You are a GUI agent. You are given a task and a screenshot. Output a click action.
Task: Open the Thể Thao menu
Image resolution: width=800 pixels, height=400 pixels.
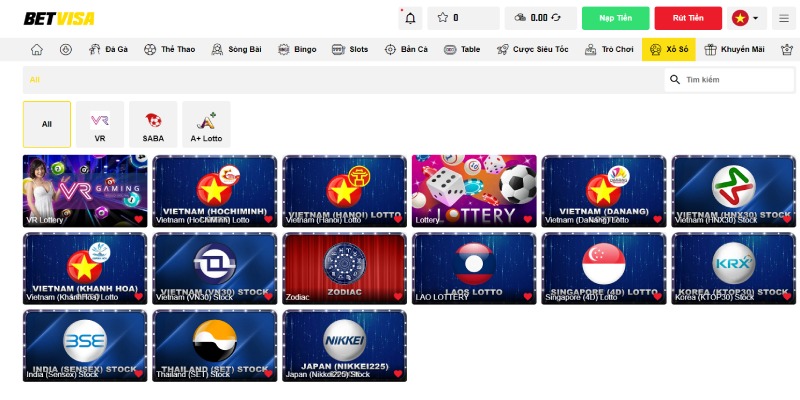click(169, 49)
